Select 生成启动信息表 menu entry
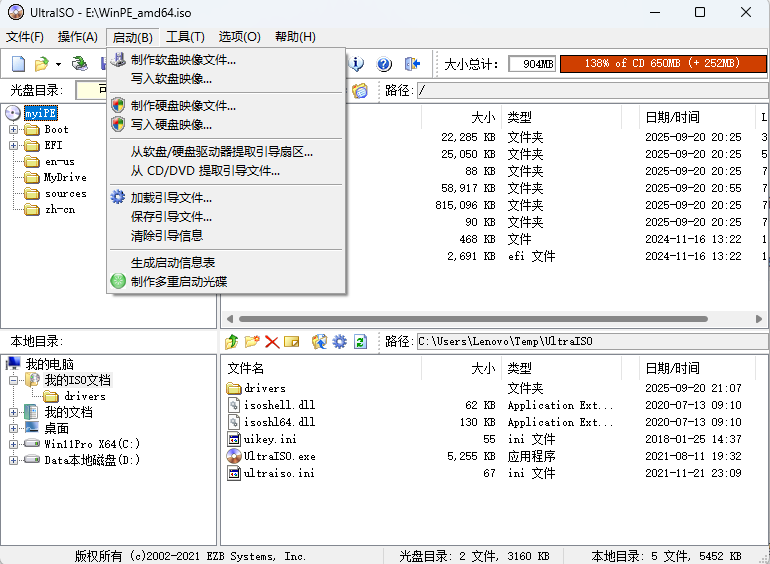The height and width of the screenshot is (564, 770). click(226, 263)
